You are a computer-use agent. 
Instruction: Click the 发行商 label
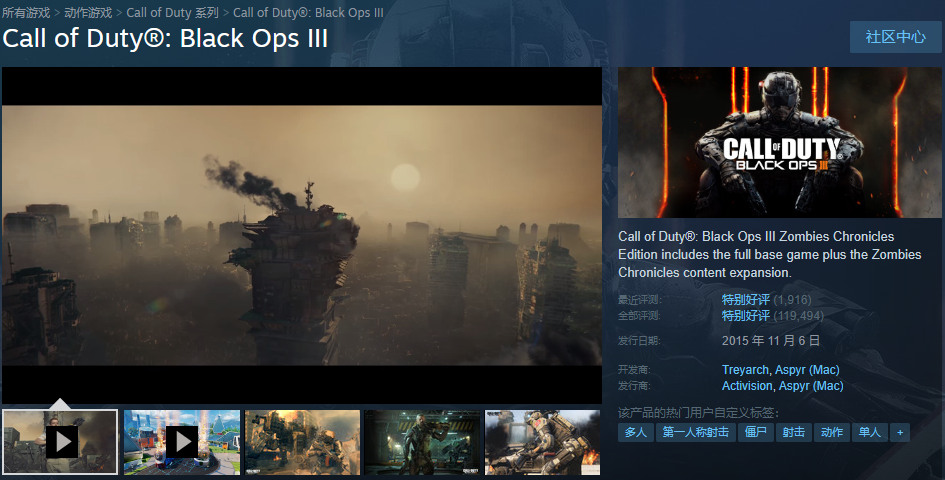click(x=634, y=386)
